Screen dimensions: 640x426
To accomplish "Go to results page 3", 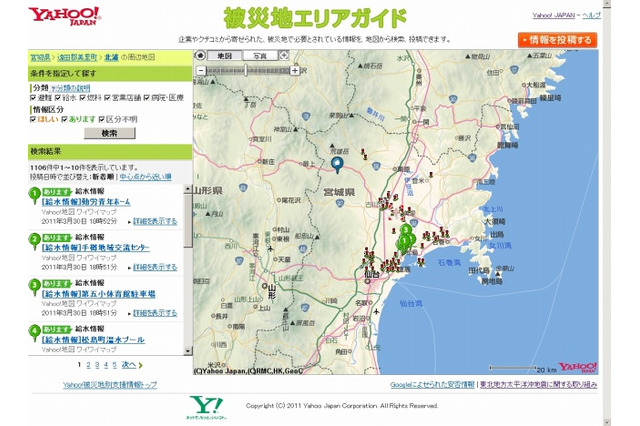I will click(x=97, y=365).
